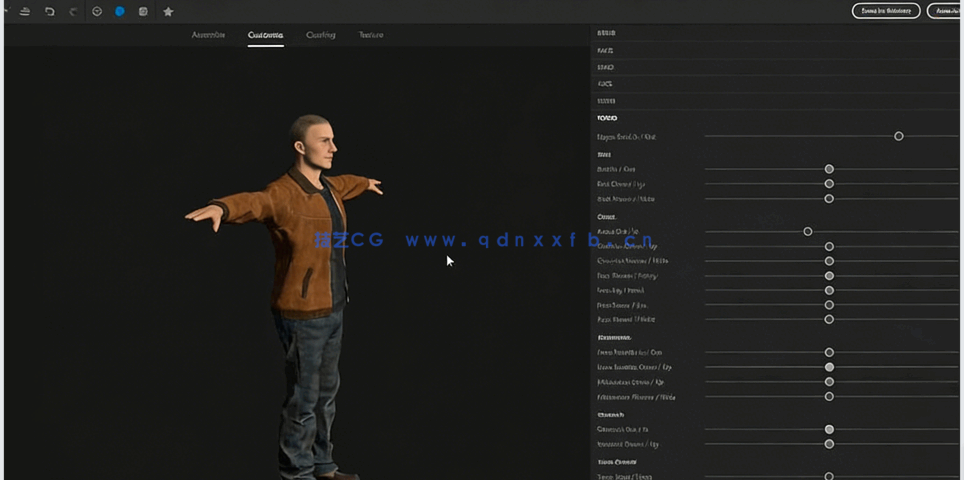Screen dimensions: 964x480
Task: Expand the LEGS customization section
Action: [606, 84]
